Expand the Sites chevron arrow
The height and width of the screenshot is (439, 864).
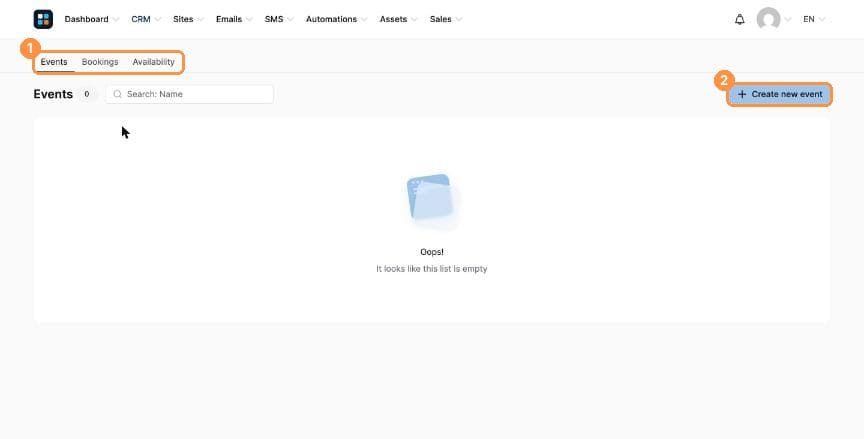(x=201, y=20)
